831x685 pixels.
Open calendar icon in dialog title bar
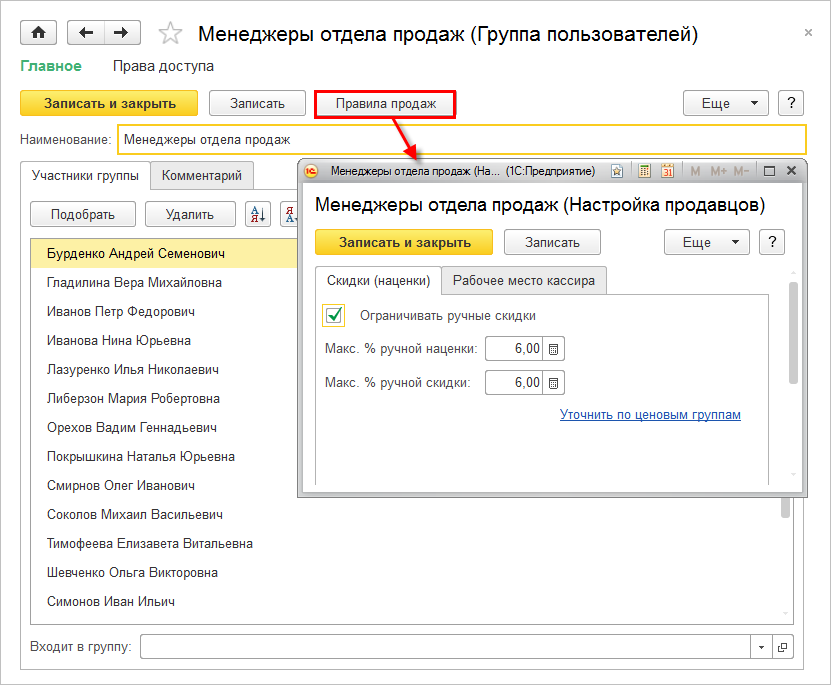[667, 171]
